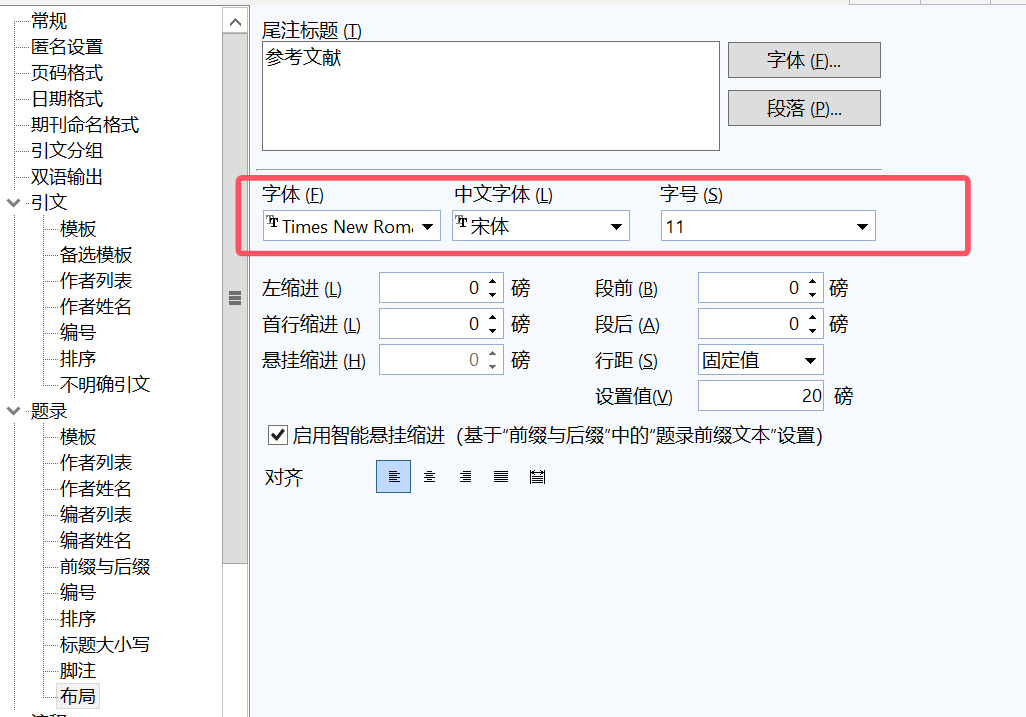Increase 段后 value with up arrow
The image size is (1026, 717).
813,317
